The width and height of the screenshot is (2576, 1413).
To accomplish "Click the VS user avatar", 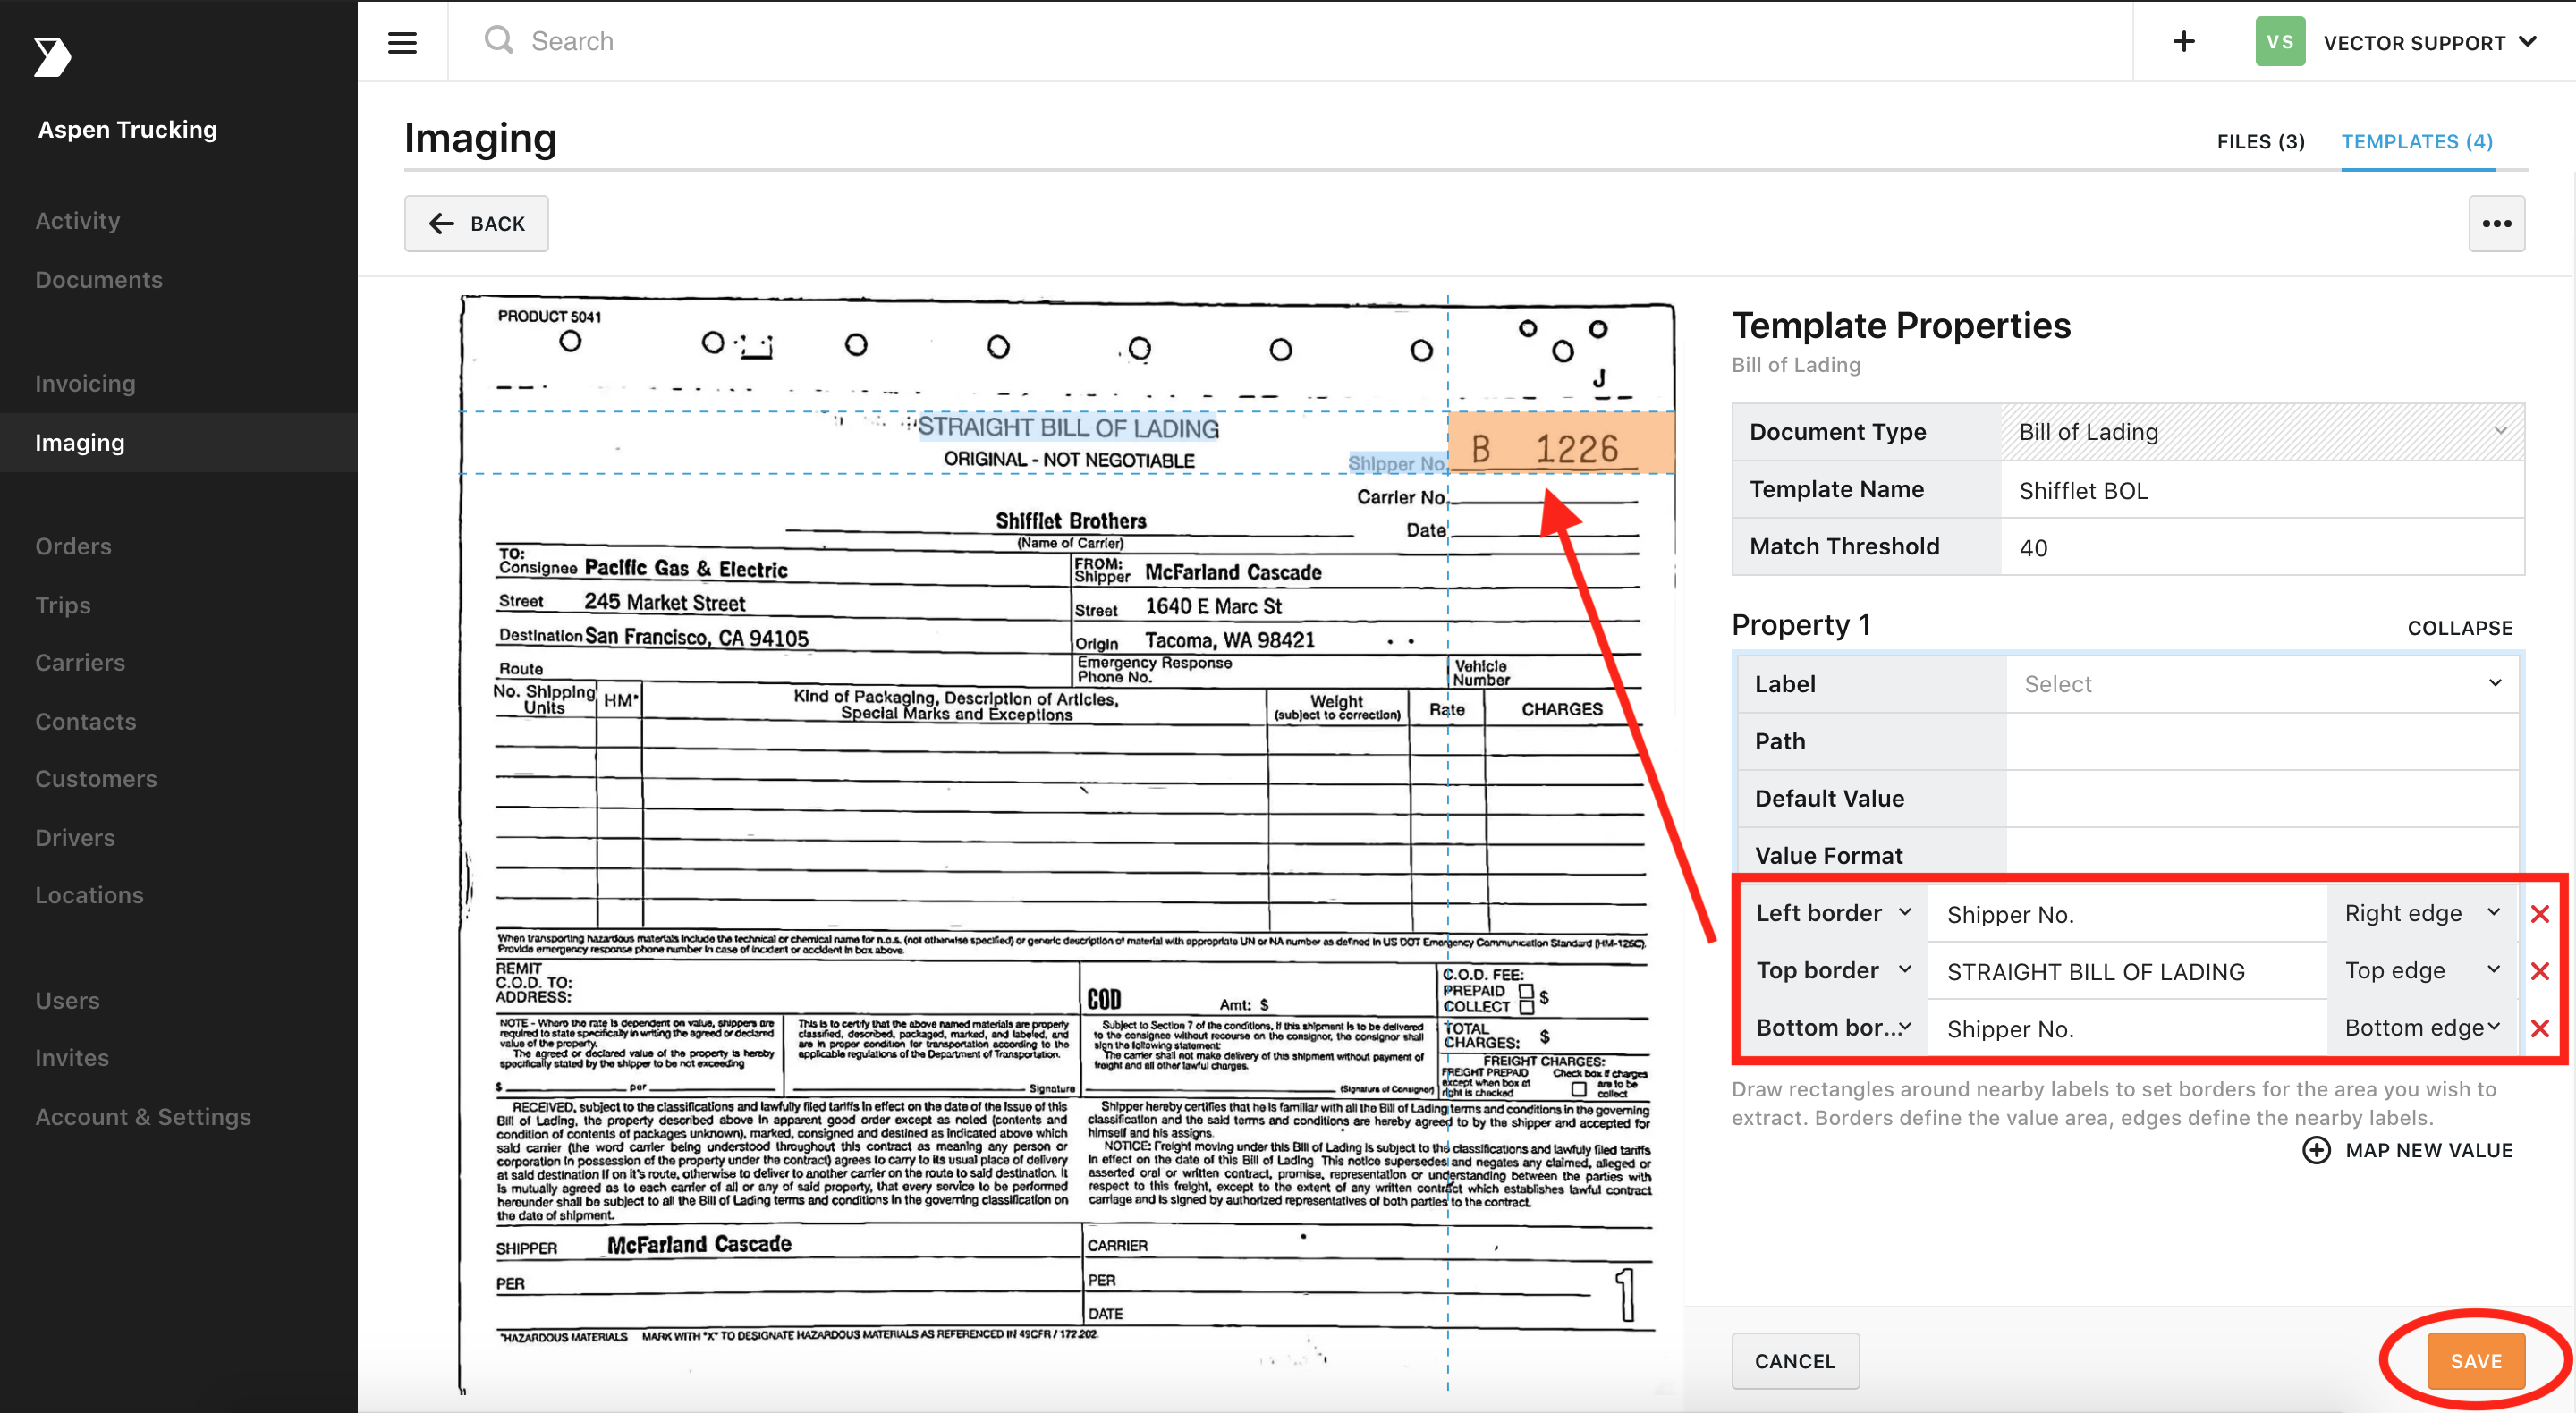I will coord(2280,42).
